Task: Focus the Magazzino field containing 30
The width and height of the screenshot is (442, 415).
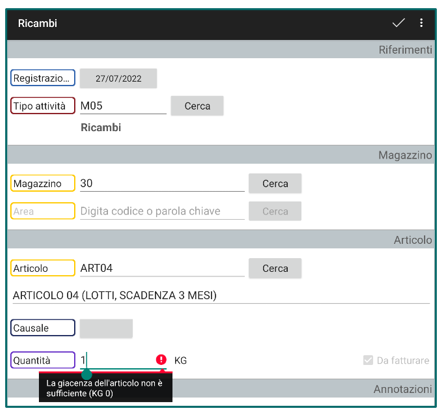Action: click(162, 183)
